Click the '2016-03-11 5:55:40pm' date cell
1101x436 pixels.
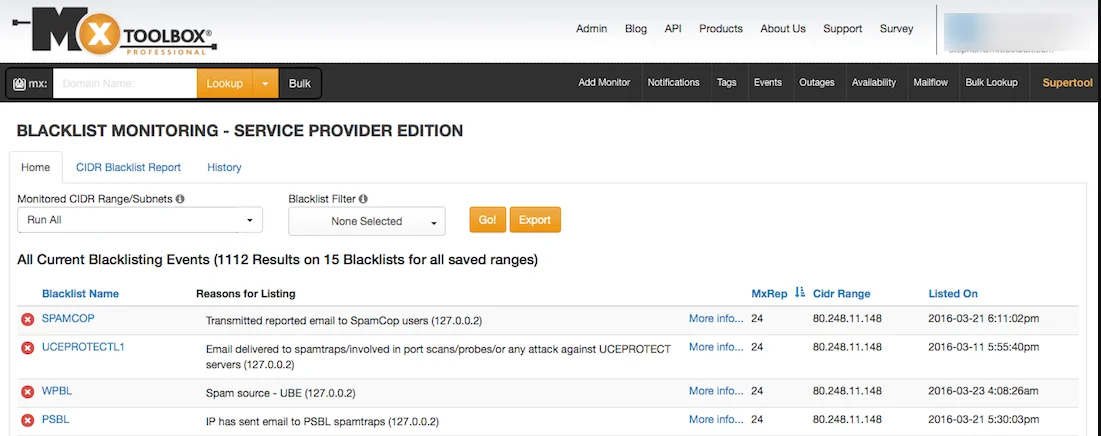click(x=983, y=347)
